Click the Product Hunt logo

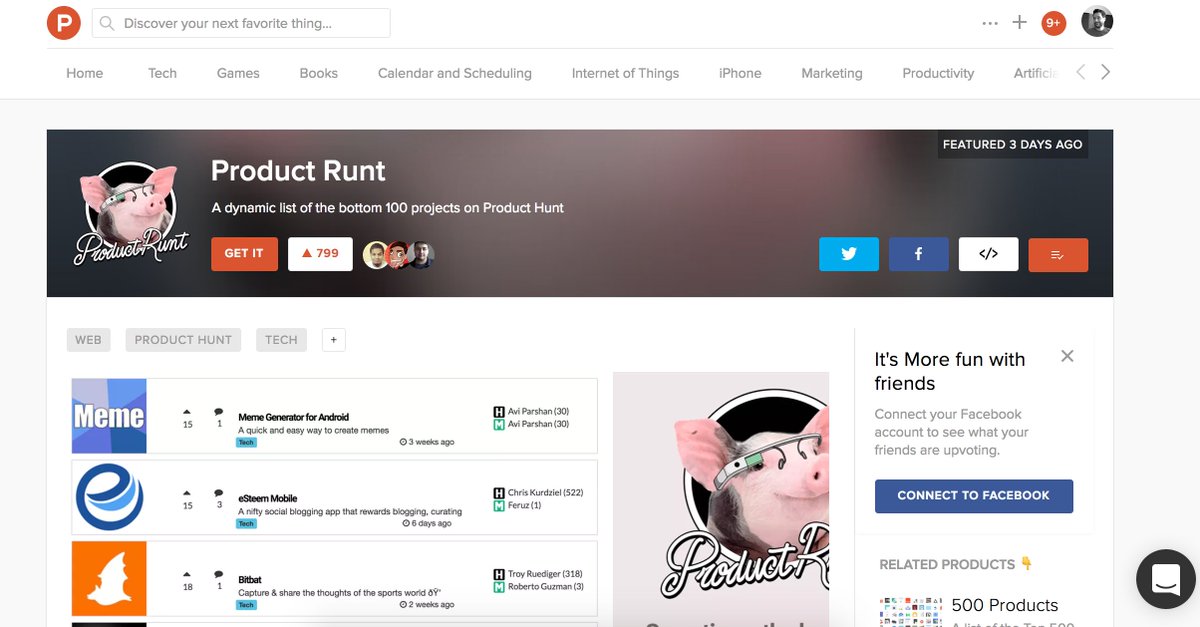coord(63,22)
